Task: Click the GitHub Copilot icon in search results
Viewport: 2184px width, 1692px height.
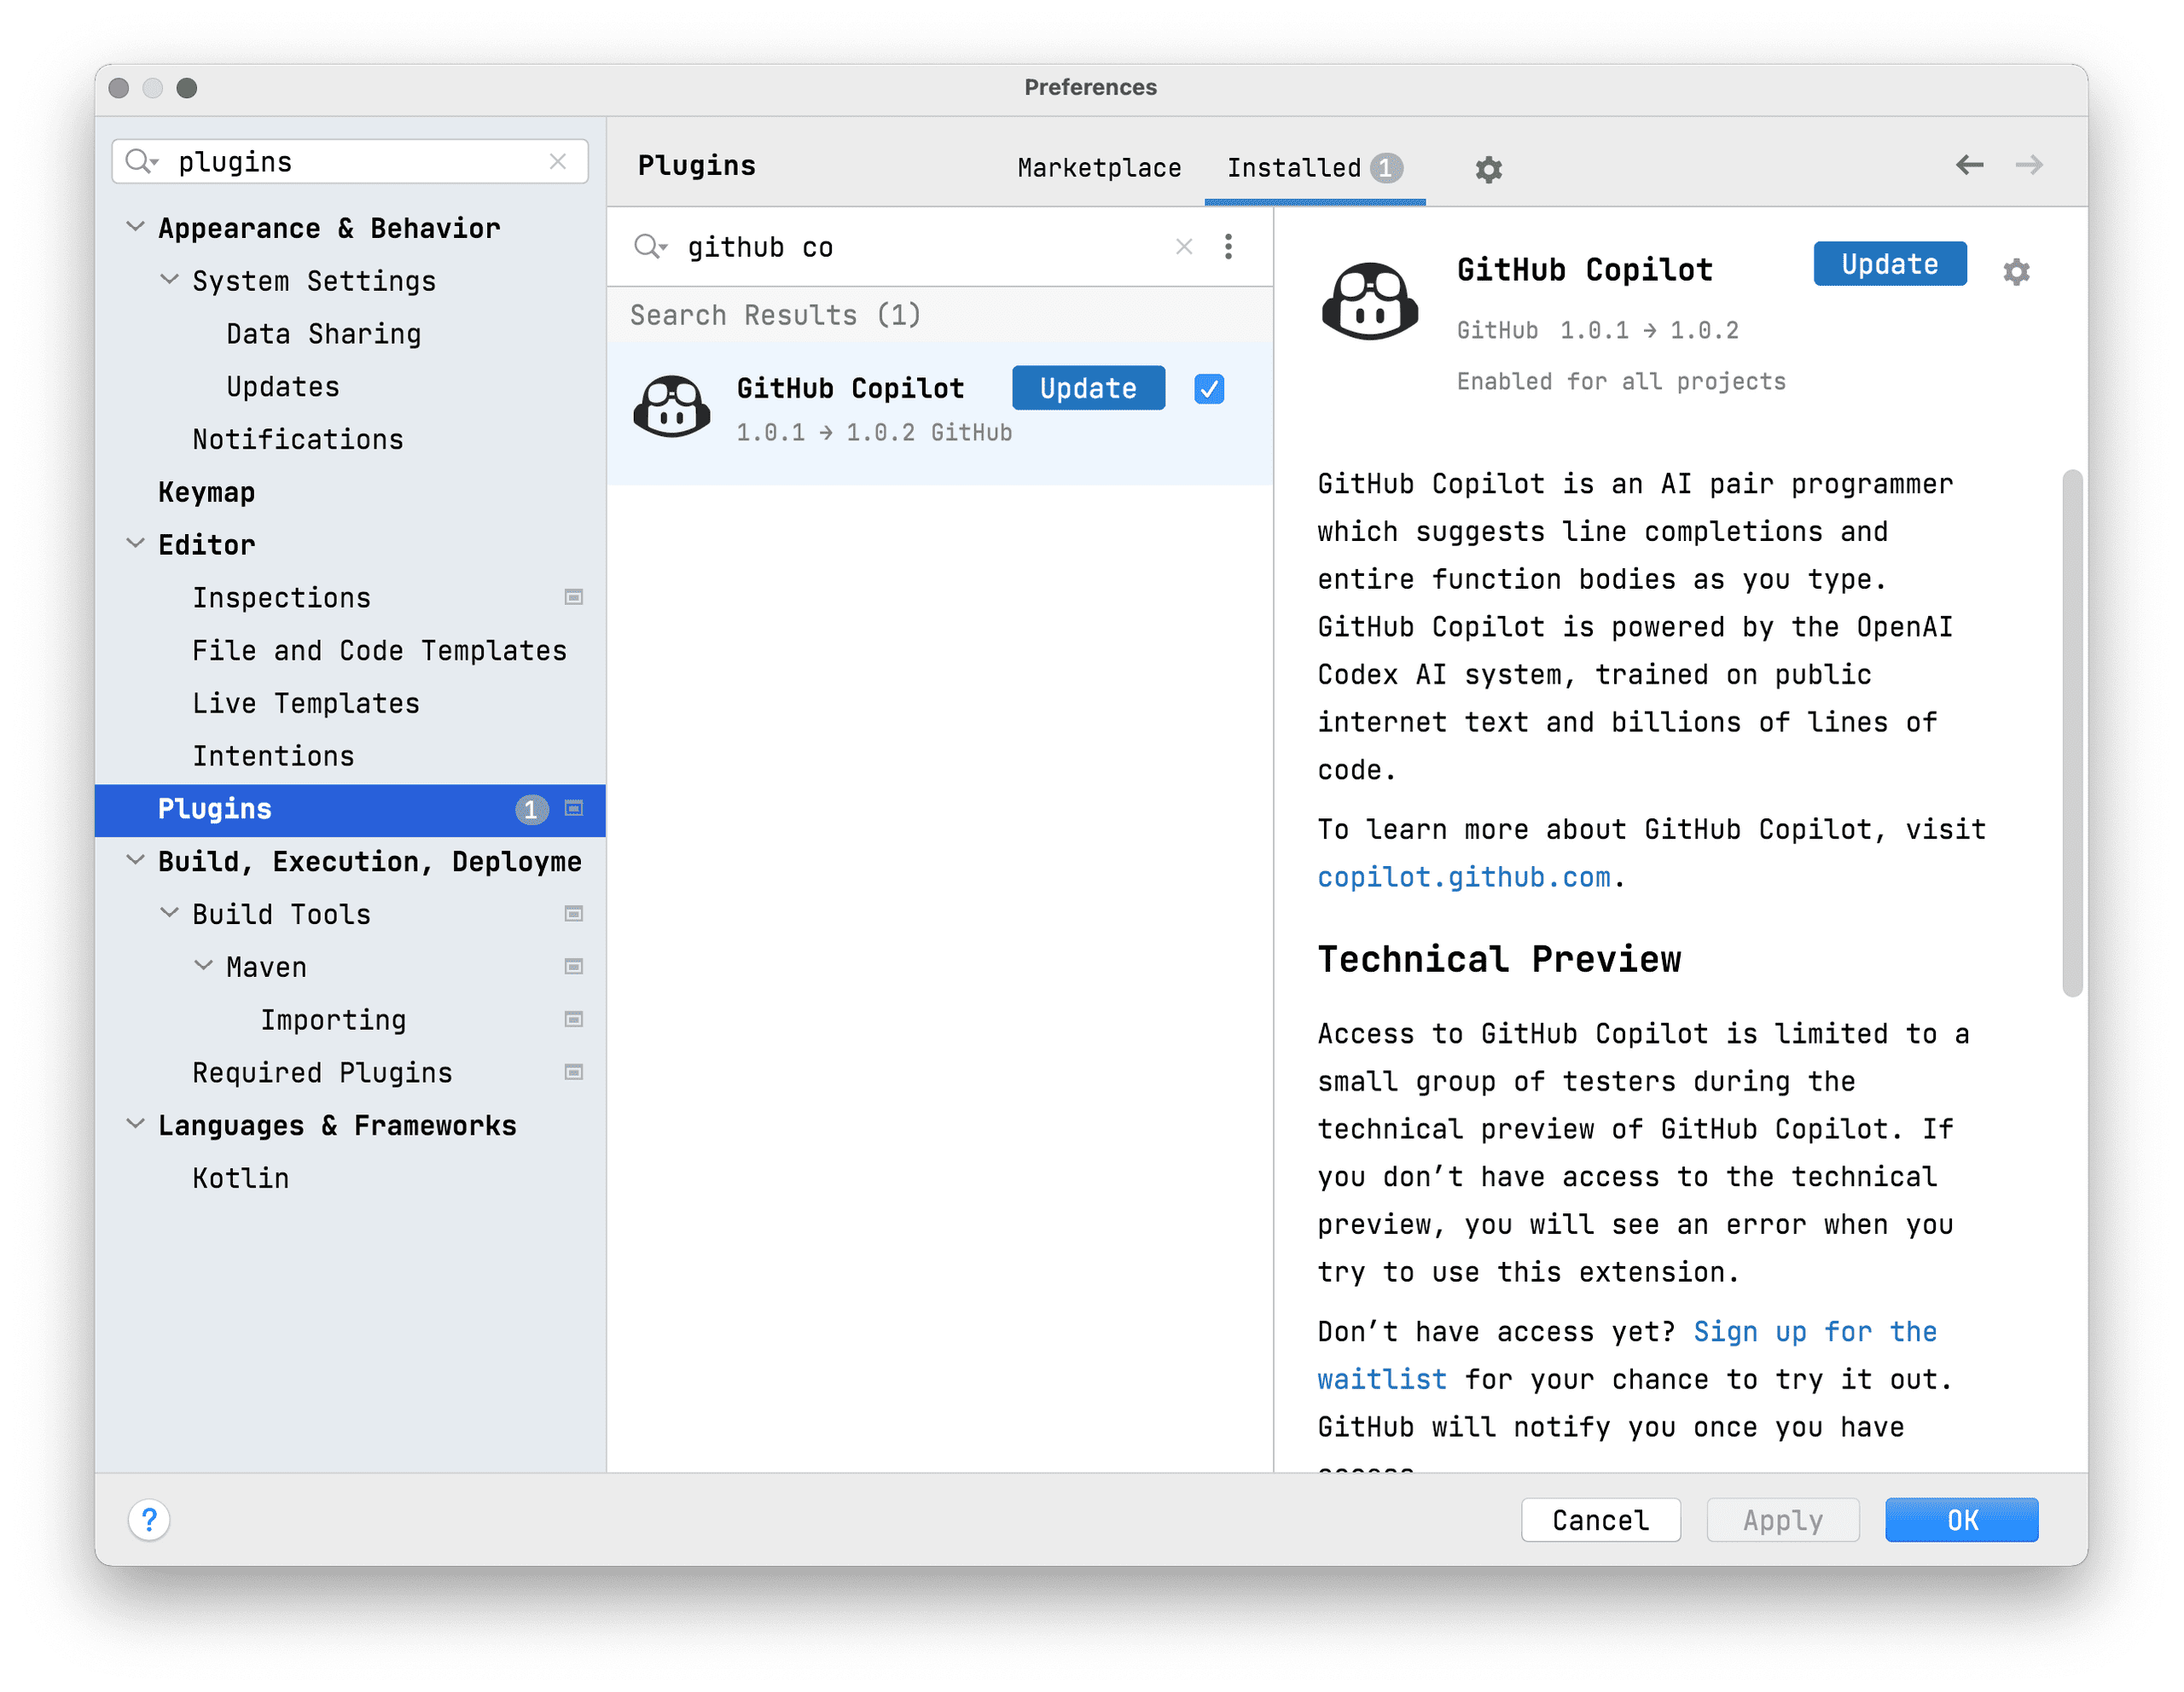Action: point(672,408)
